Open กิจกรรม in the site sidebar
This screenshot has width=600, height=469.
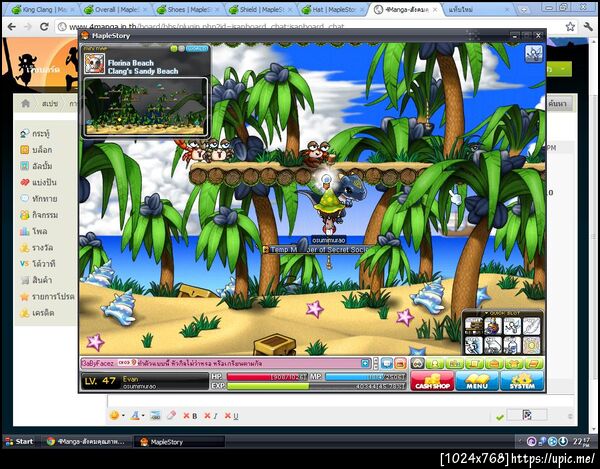coord(39,215)
